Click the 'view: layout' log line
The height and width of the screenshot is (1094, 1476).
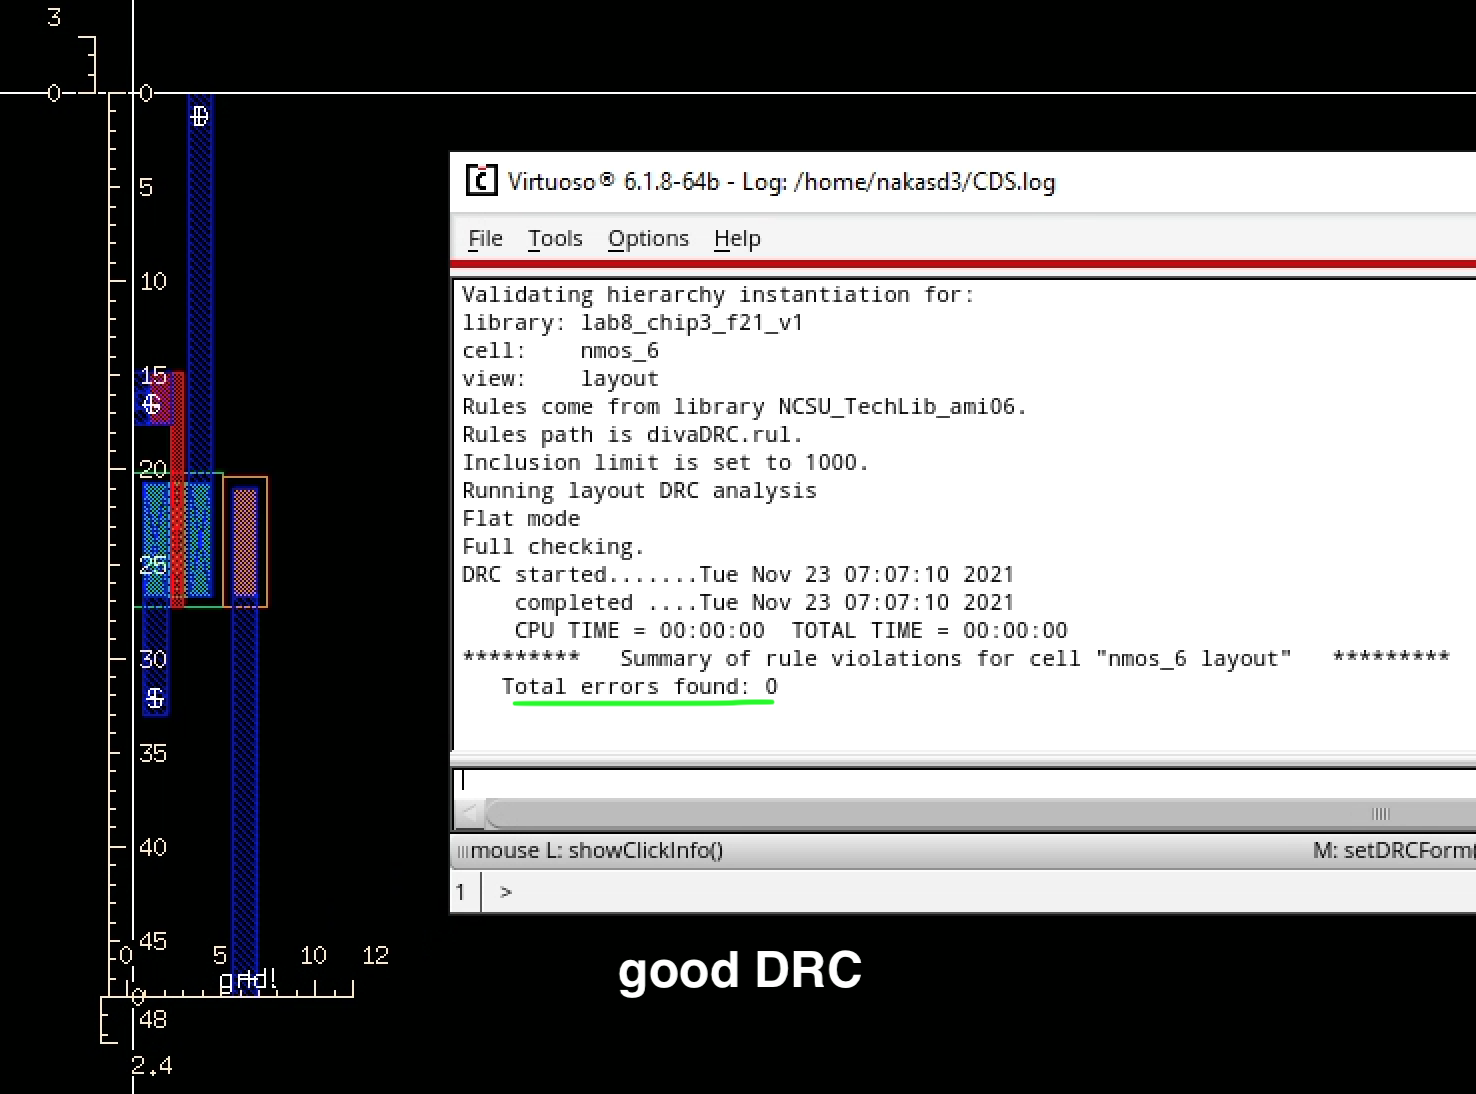point(560,378)
